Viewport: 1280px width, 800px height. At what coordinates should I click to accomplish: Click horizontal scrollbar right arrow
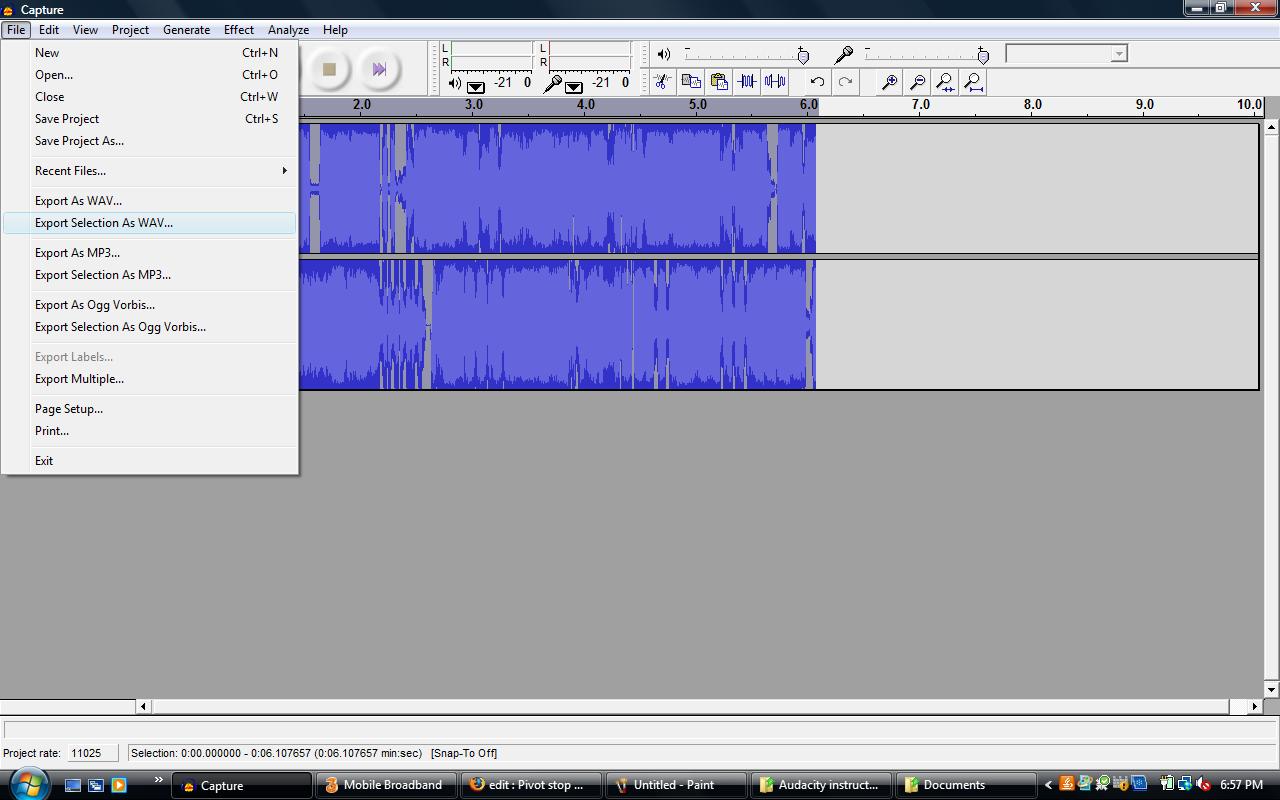pyautogui.click(x=1255, y=706)
